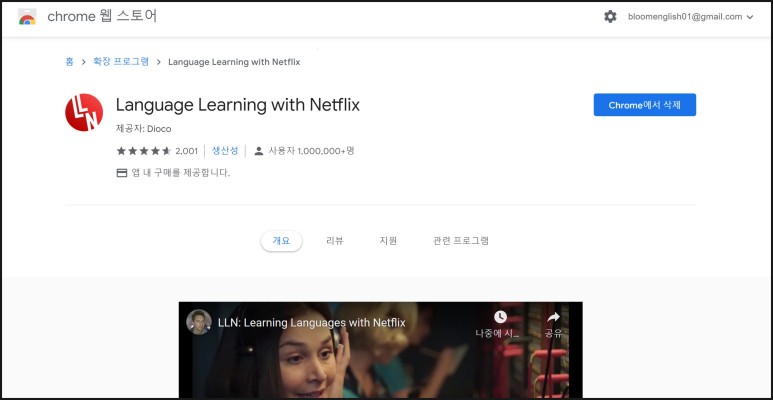Open the 생산성 category link
The width and height of the screenshot is (773, 400).
click(225, 150)
